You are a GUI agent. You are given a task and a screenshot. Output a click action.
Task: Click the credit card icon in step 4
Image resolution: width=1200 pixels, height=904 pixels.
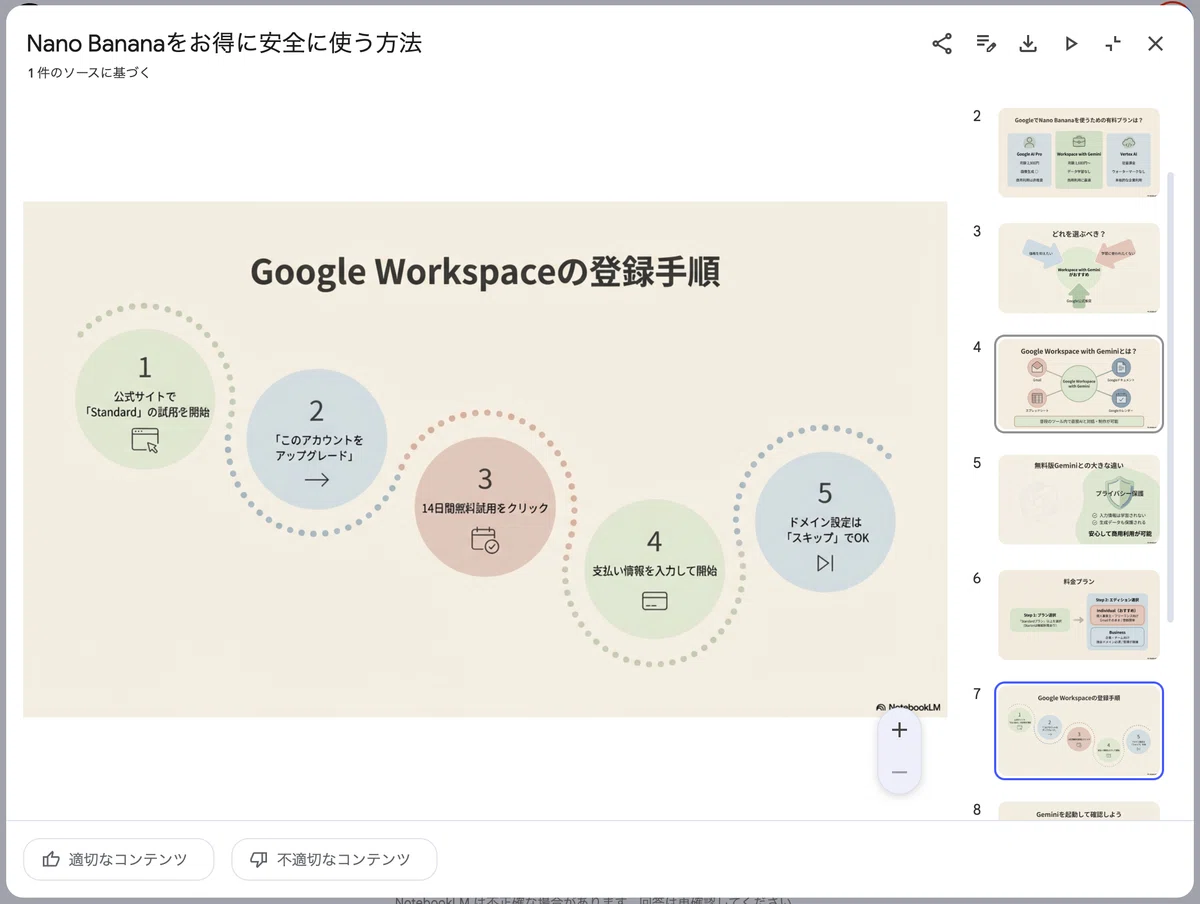(x=654, y=601)
